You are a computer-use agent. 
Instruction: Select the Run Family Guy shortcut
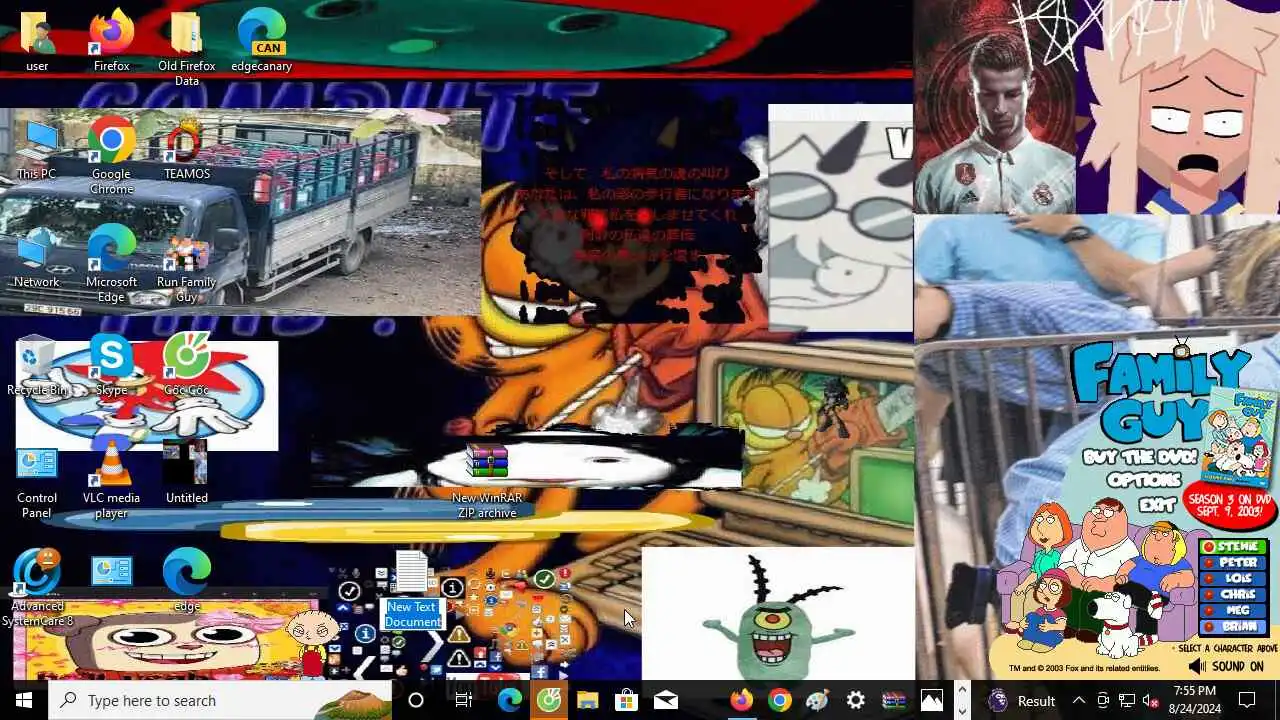[187, 264]
